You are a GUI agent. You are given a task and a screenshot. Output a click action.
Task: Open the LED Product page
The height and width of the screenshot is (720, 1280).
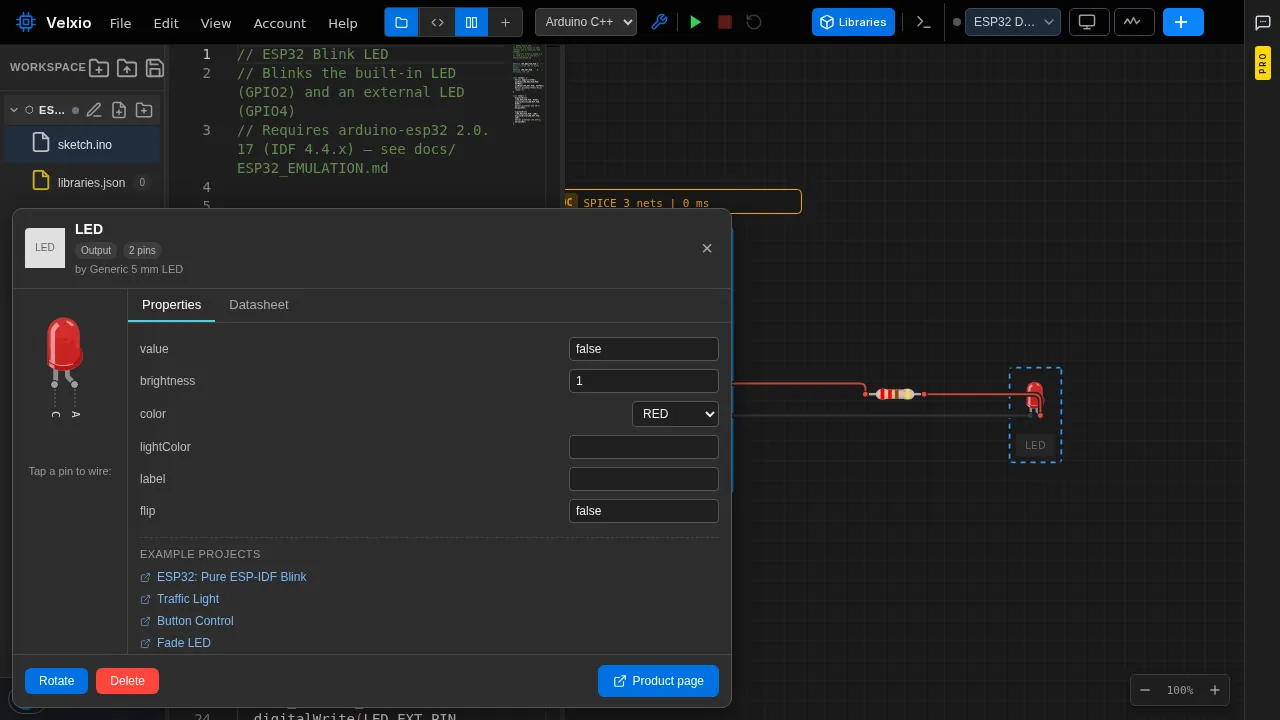tap(658, 681)
